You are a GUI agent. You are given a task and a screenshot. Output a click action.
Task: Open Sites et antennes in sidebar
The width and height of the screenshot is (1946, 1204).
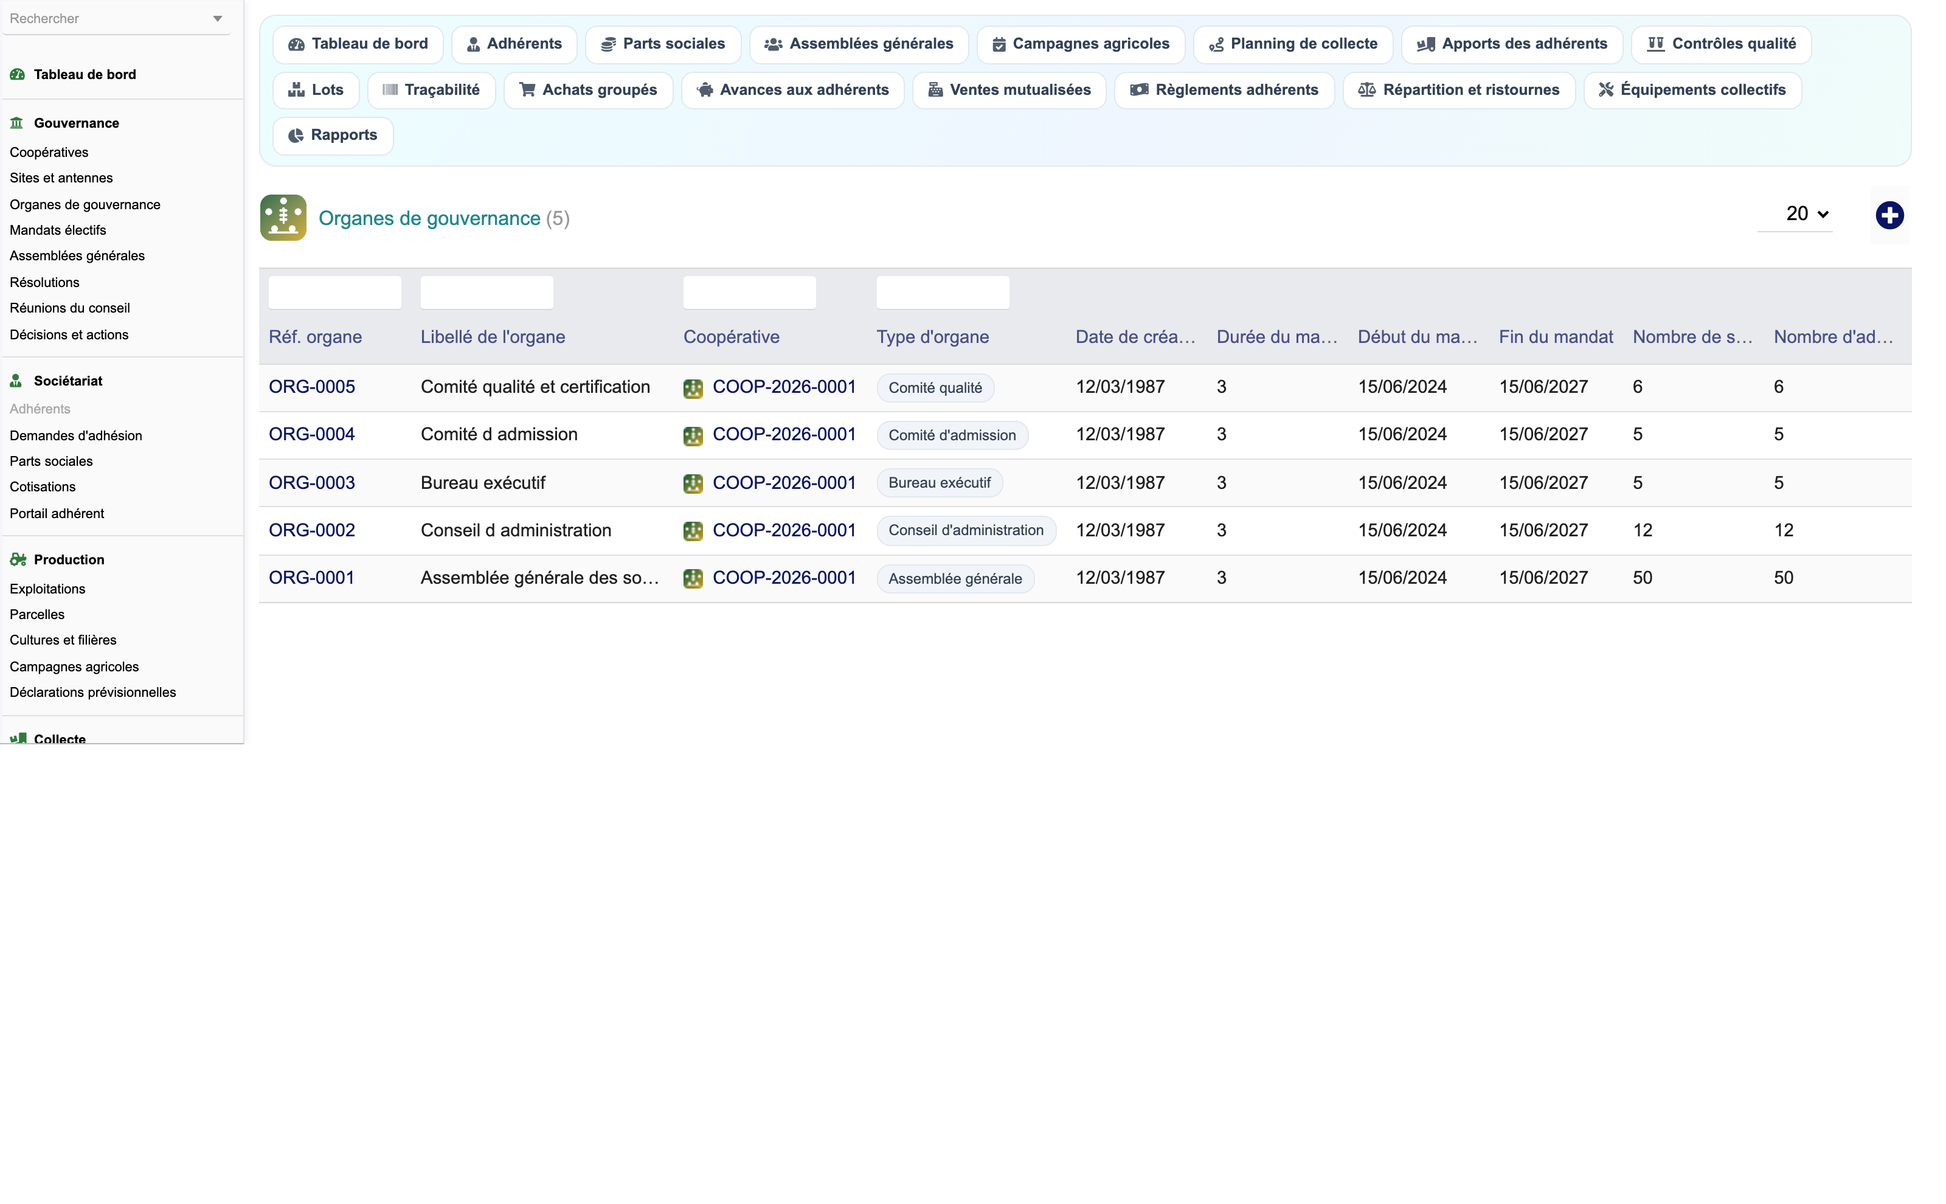coord(61,178)
